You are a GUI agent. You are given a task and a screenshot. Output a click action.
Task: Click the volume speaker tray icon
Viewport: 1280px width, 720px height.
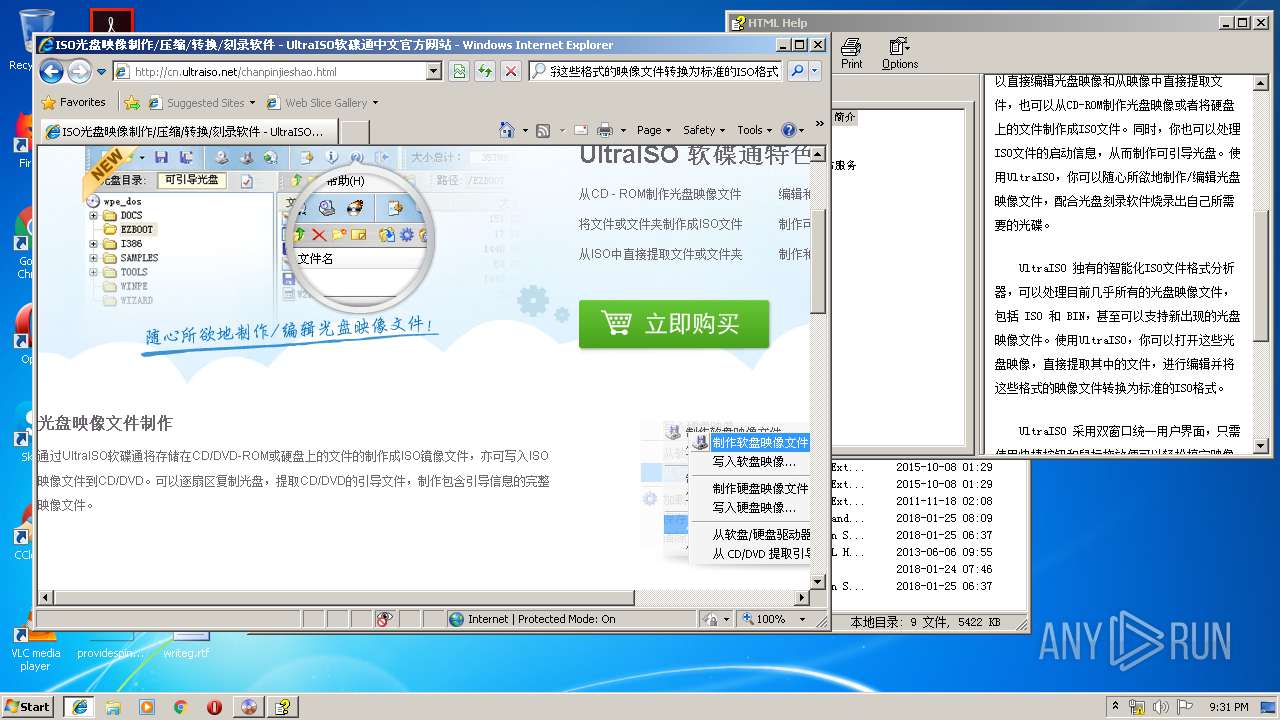click(1161, 707)
